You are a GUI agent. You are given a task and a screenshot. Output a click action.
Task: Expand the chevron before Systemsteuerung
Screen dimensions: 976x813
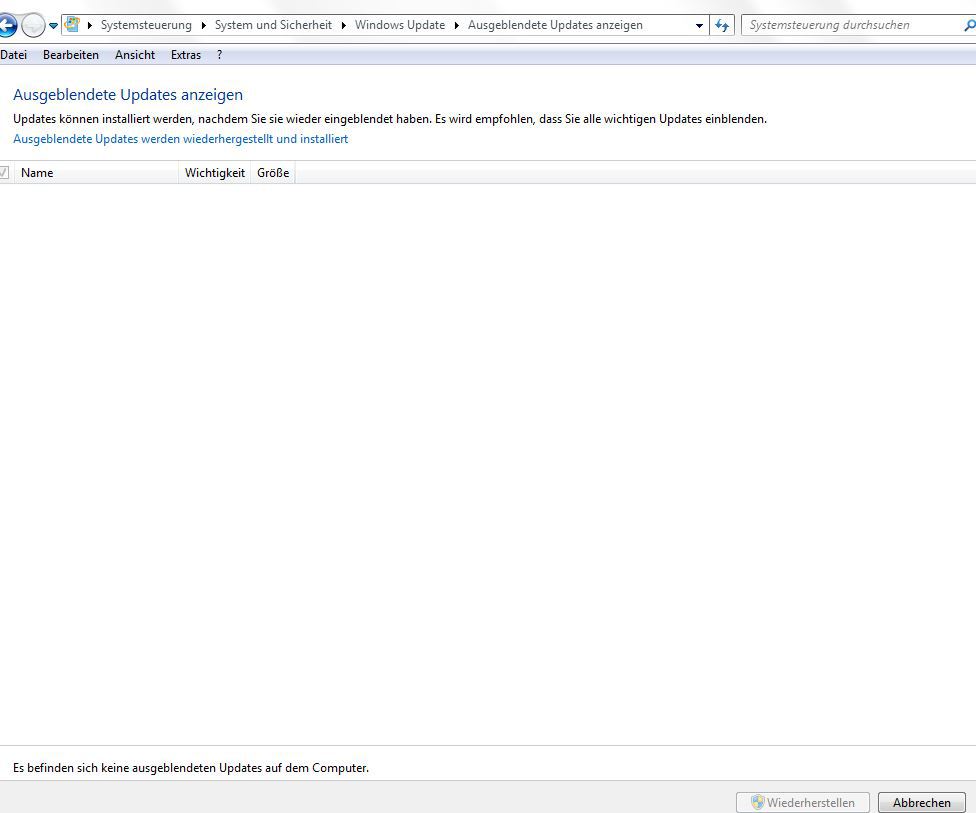tap(90, 26)
